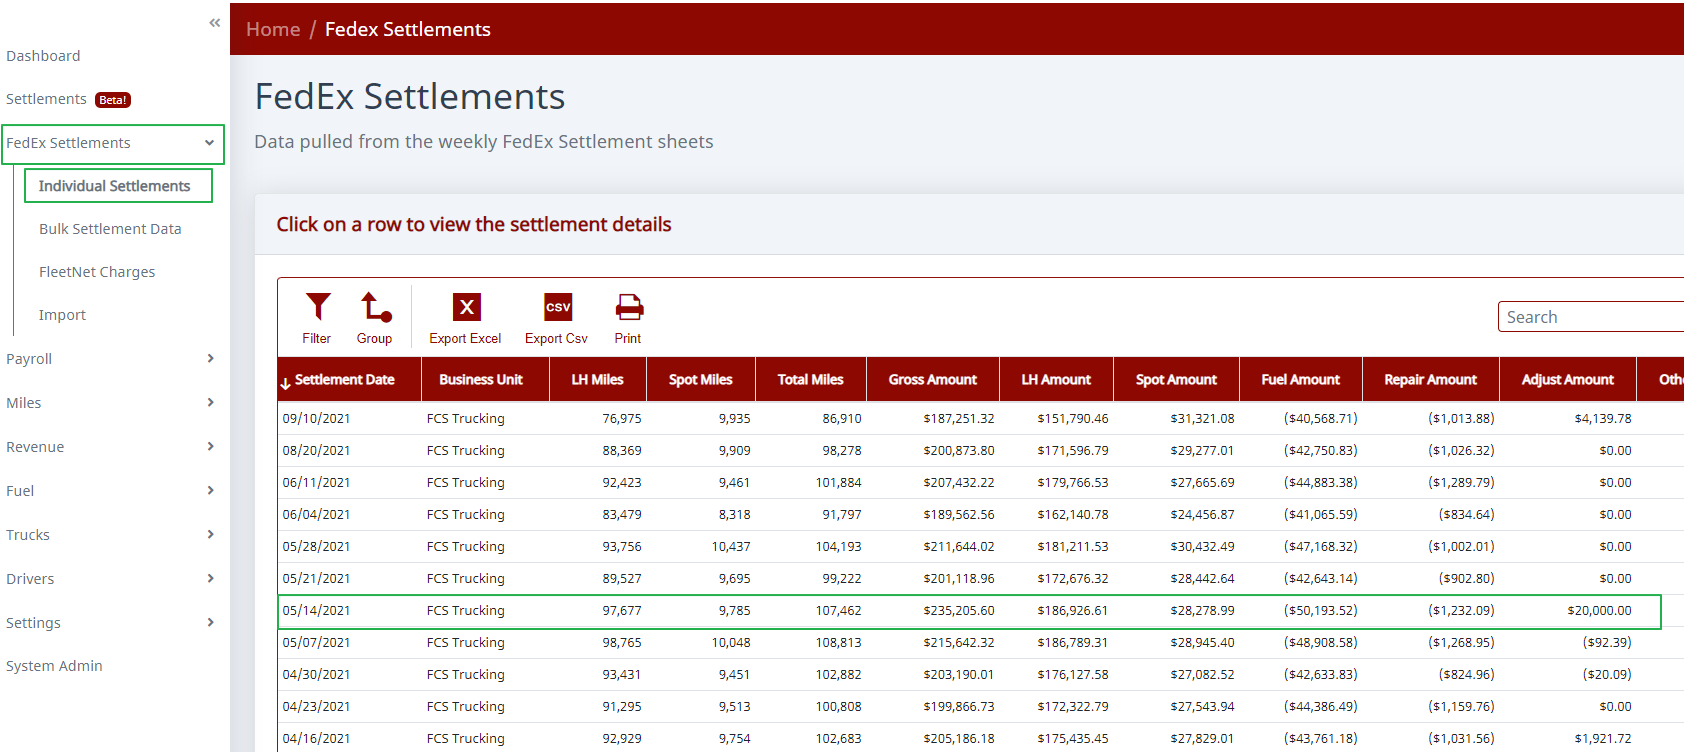The height and width of the screenshot is (752, 1684).
Task: Sort by Gross Amount column
Action: pos(933,380)
